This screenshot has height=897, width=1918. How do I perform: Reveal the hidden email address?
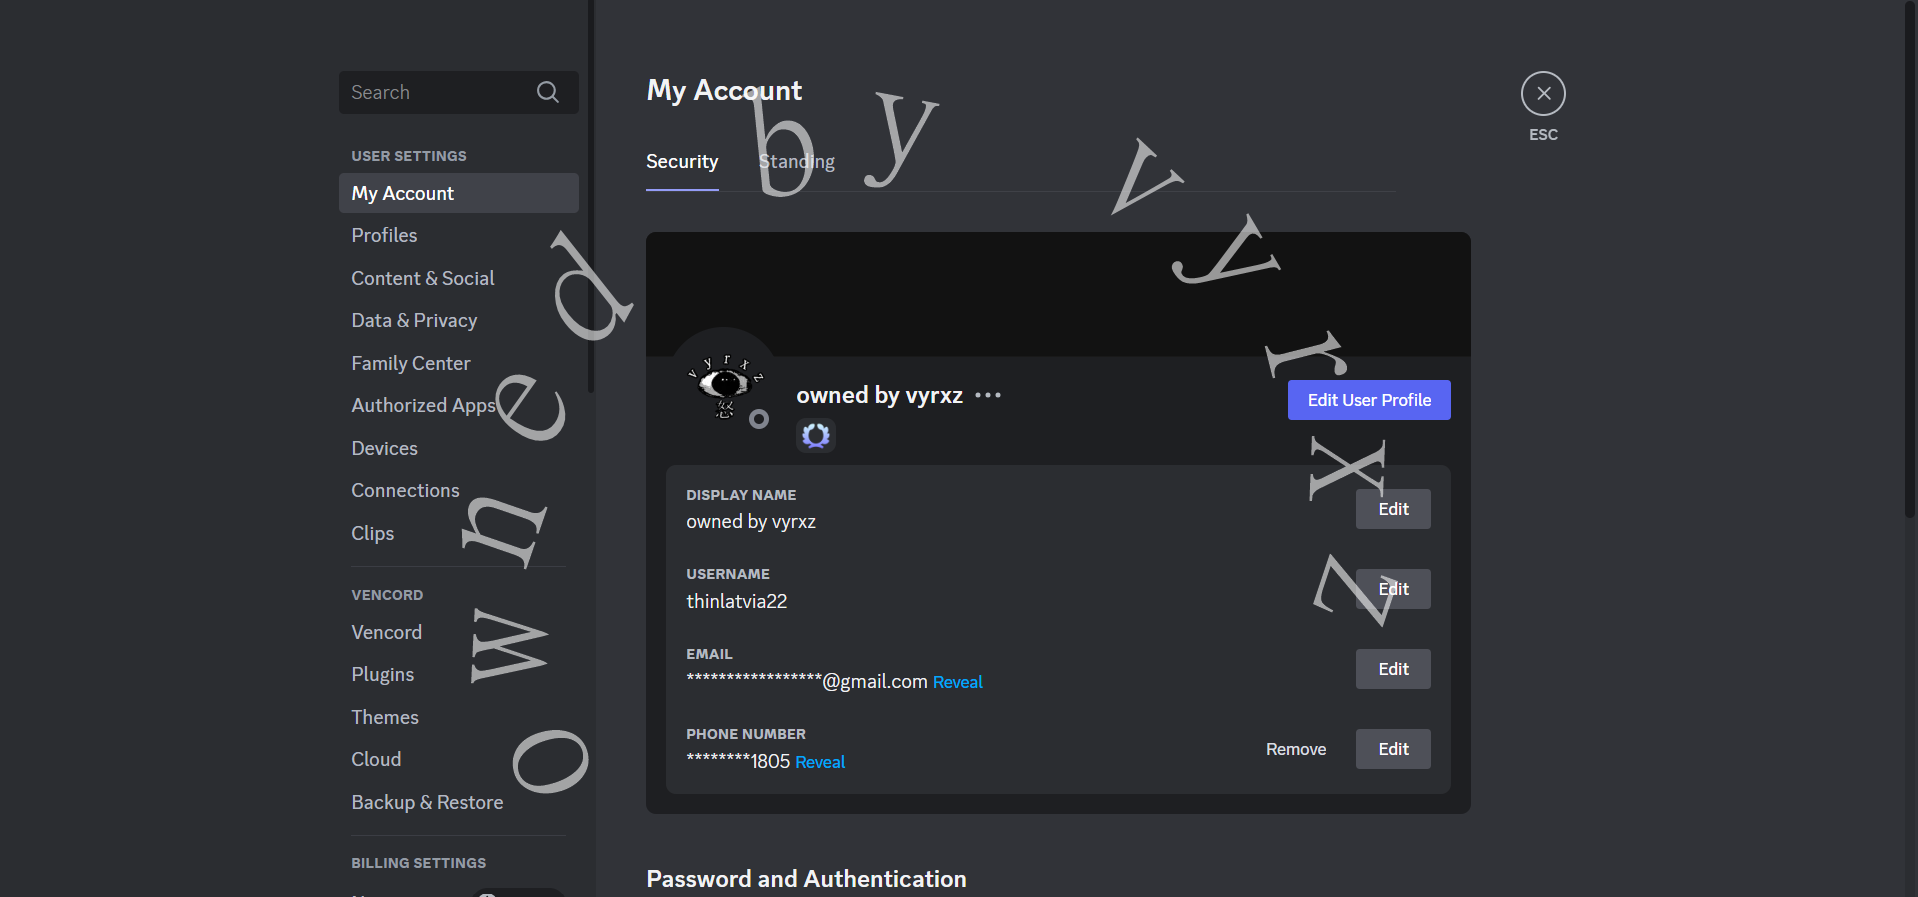[x=957, y=682]
